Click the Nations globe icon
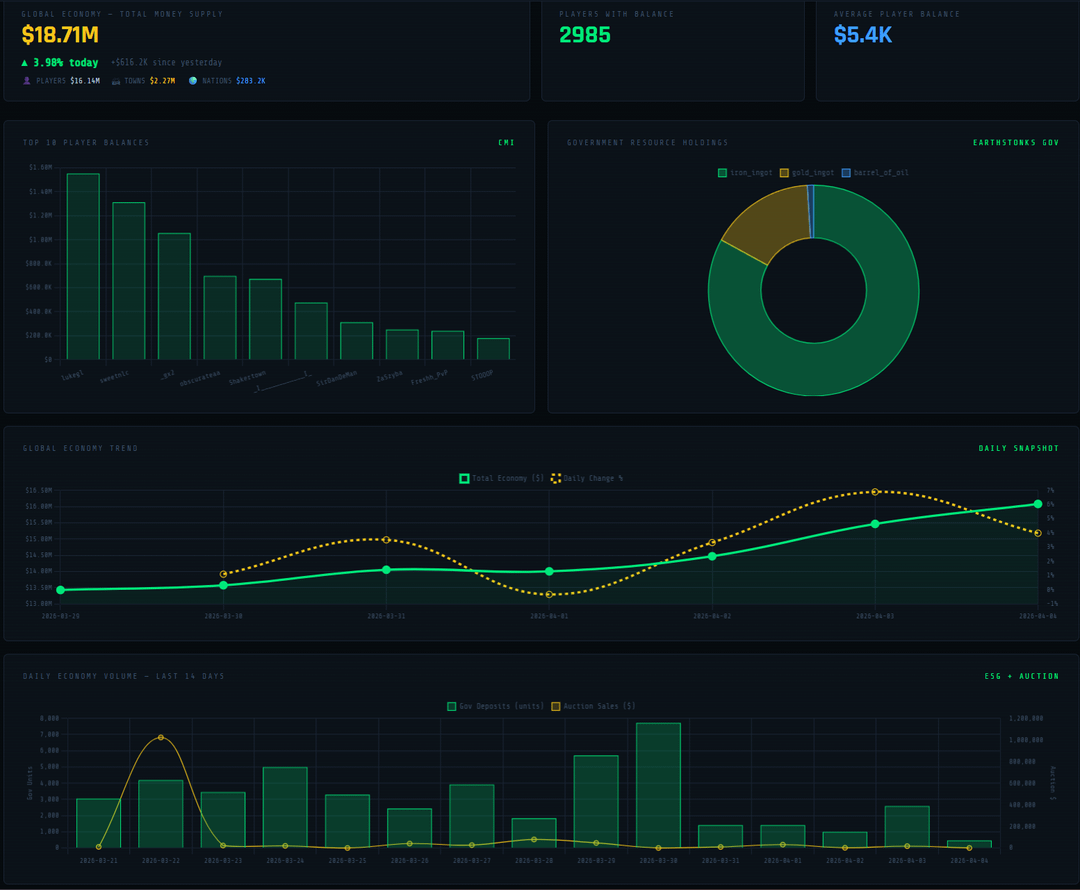Viewport: 1080px width, 890px height. [193, 81]
